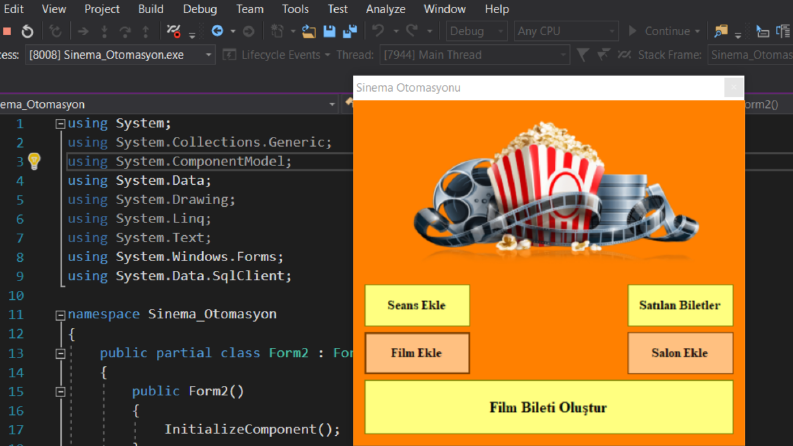Screen dimensions: 793x446
Task: Click the Save All icon
Action: click(350, 31)
